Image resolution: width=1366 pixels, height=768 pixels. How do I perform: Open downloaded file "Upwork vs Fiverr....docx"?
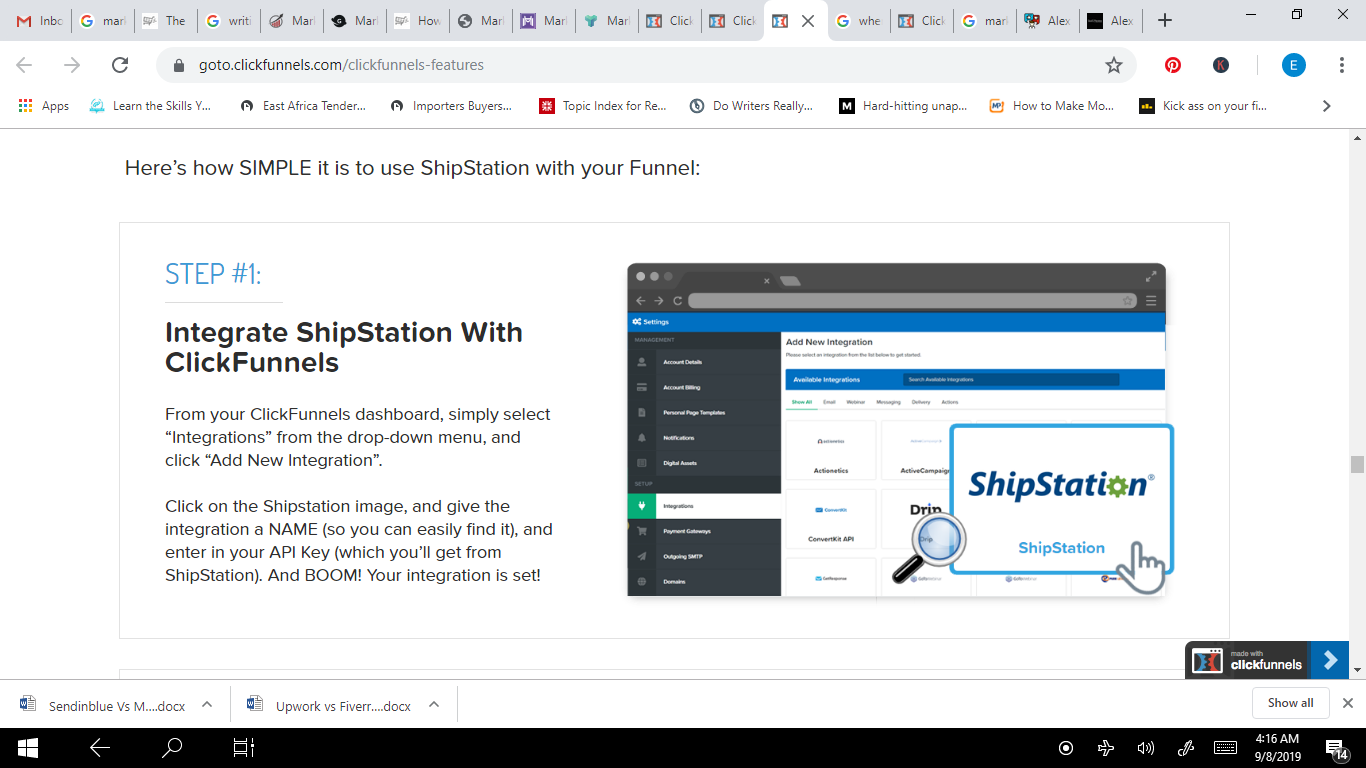coord(330,705)
